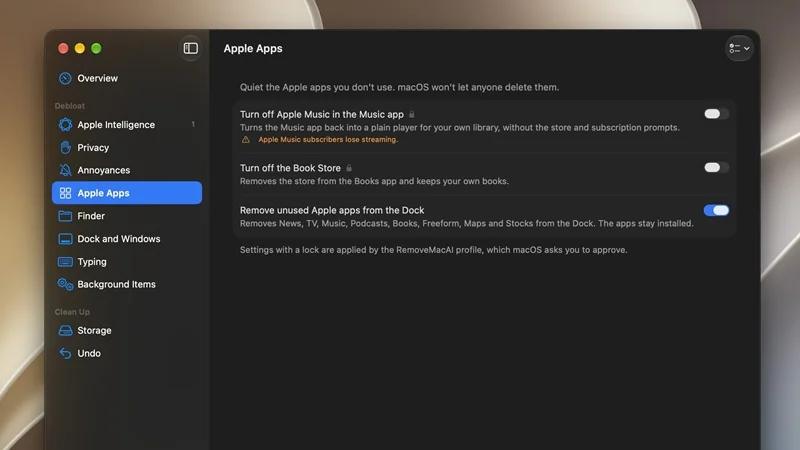Open the list view options dropdown

pyautogui.click(x=739, y=48)
